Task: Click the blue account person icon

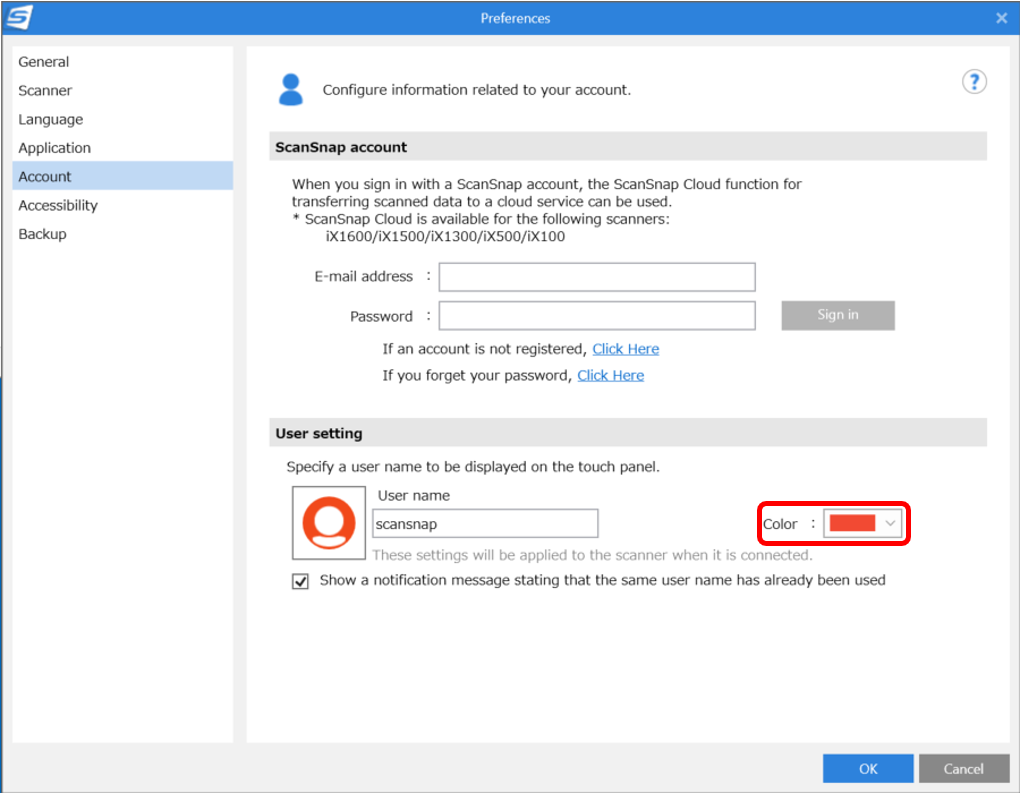Action: [x=290, y=89]
